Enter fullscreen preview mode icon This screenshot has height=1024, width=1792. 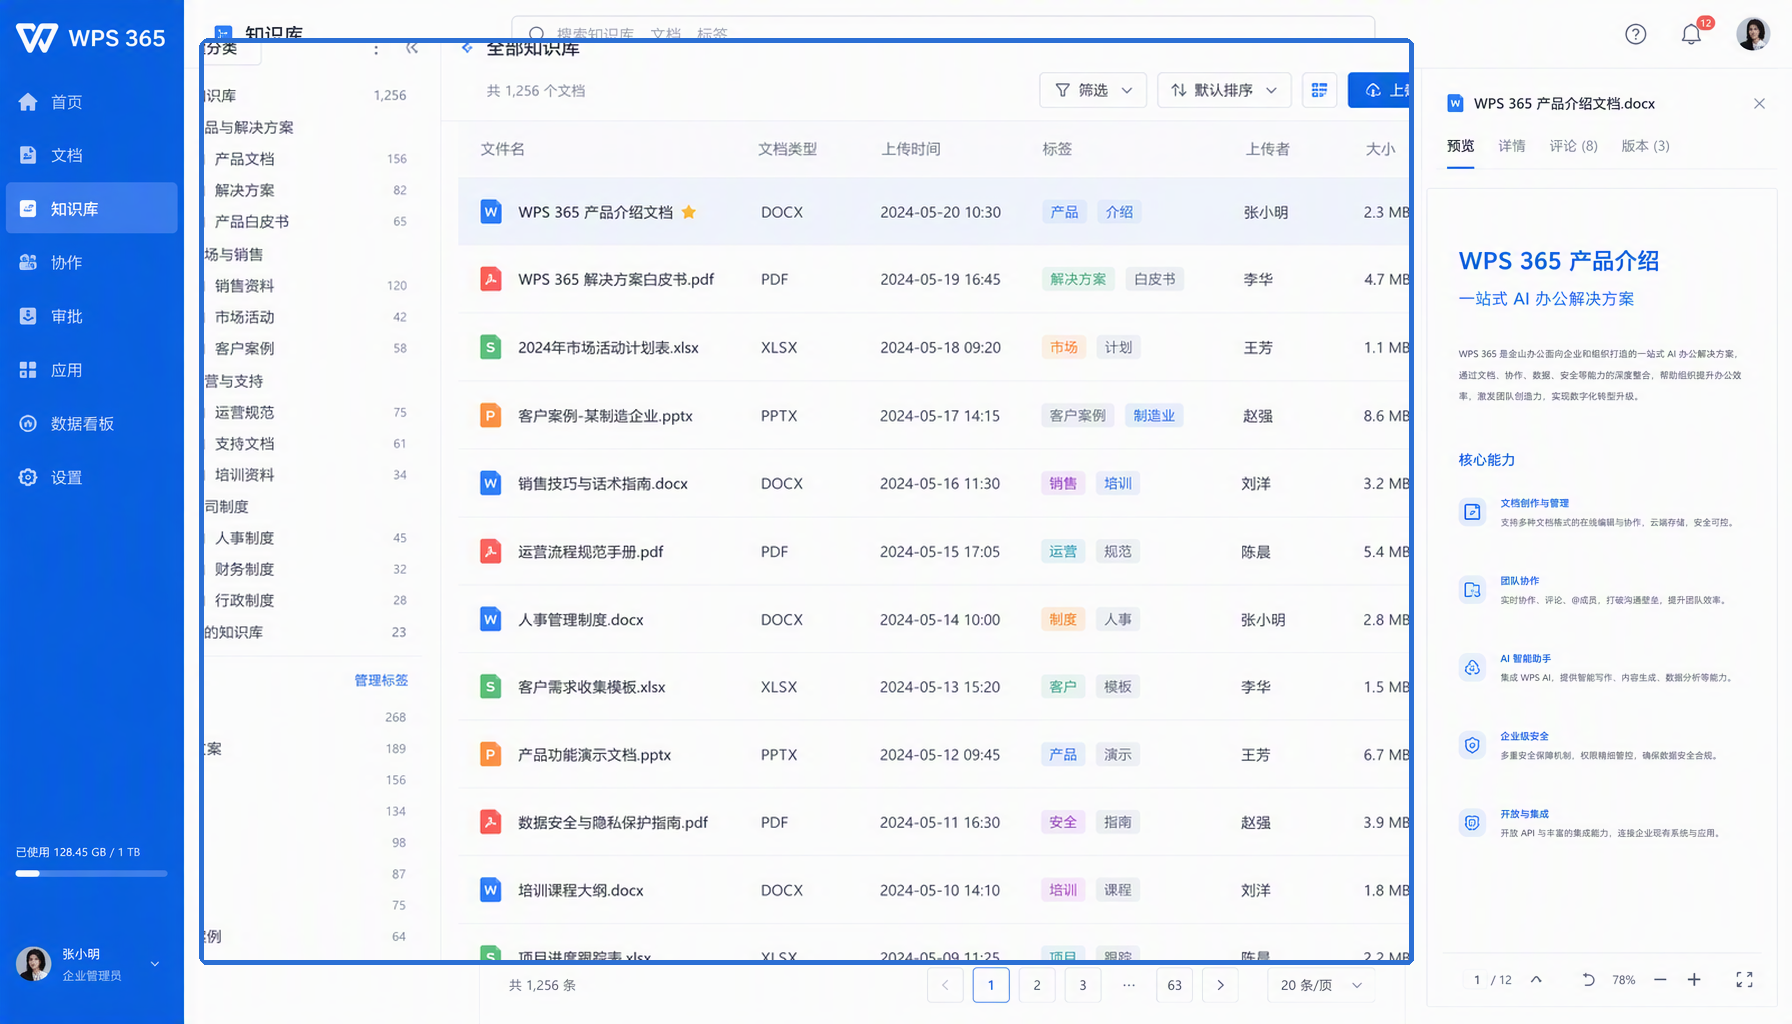click(x=1744, y=980)
